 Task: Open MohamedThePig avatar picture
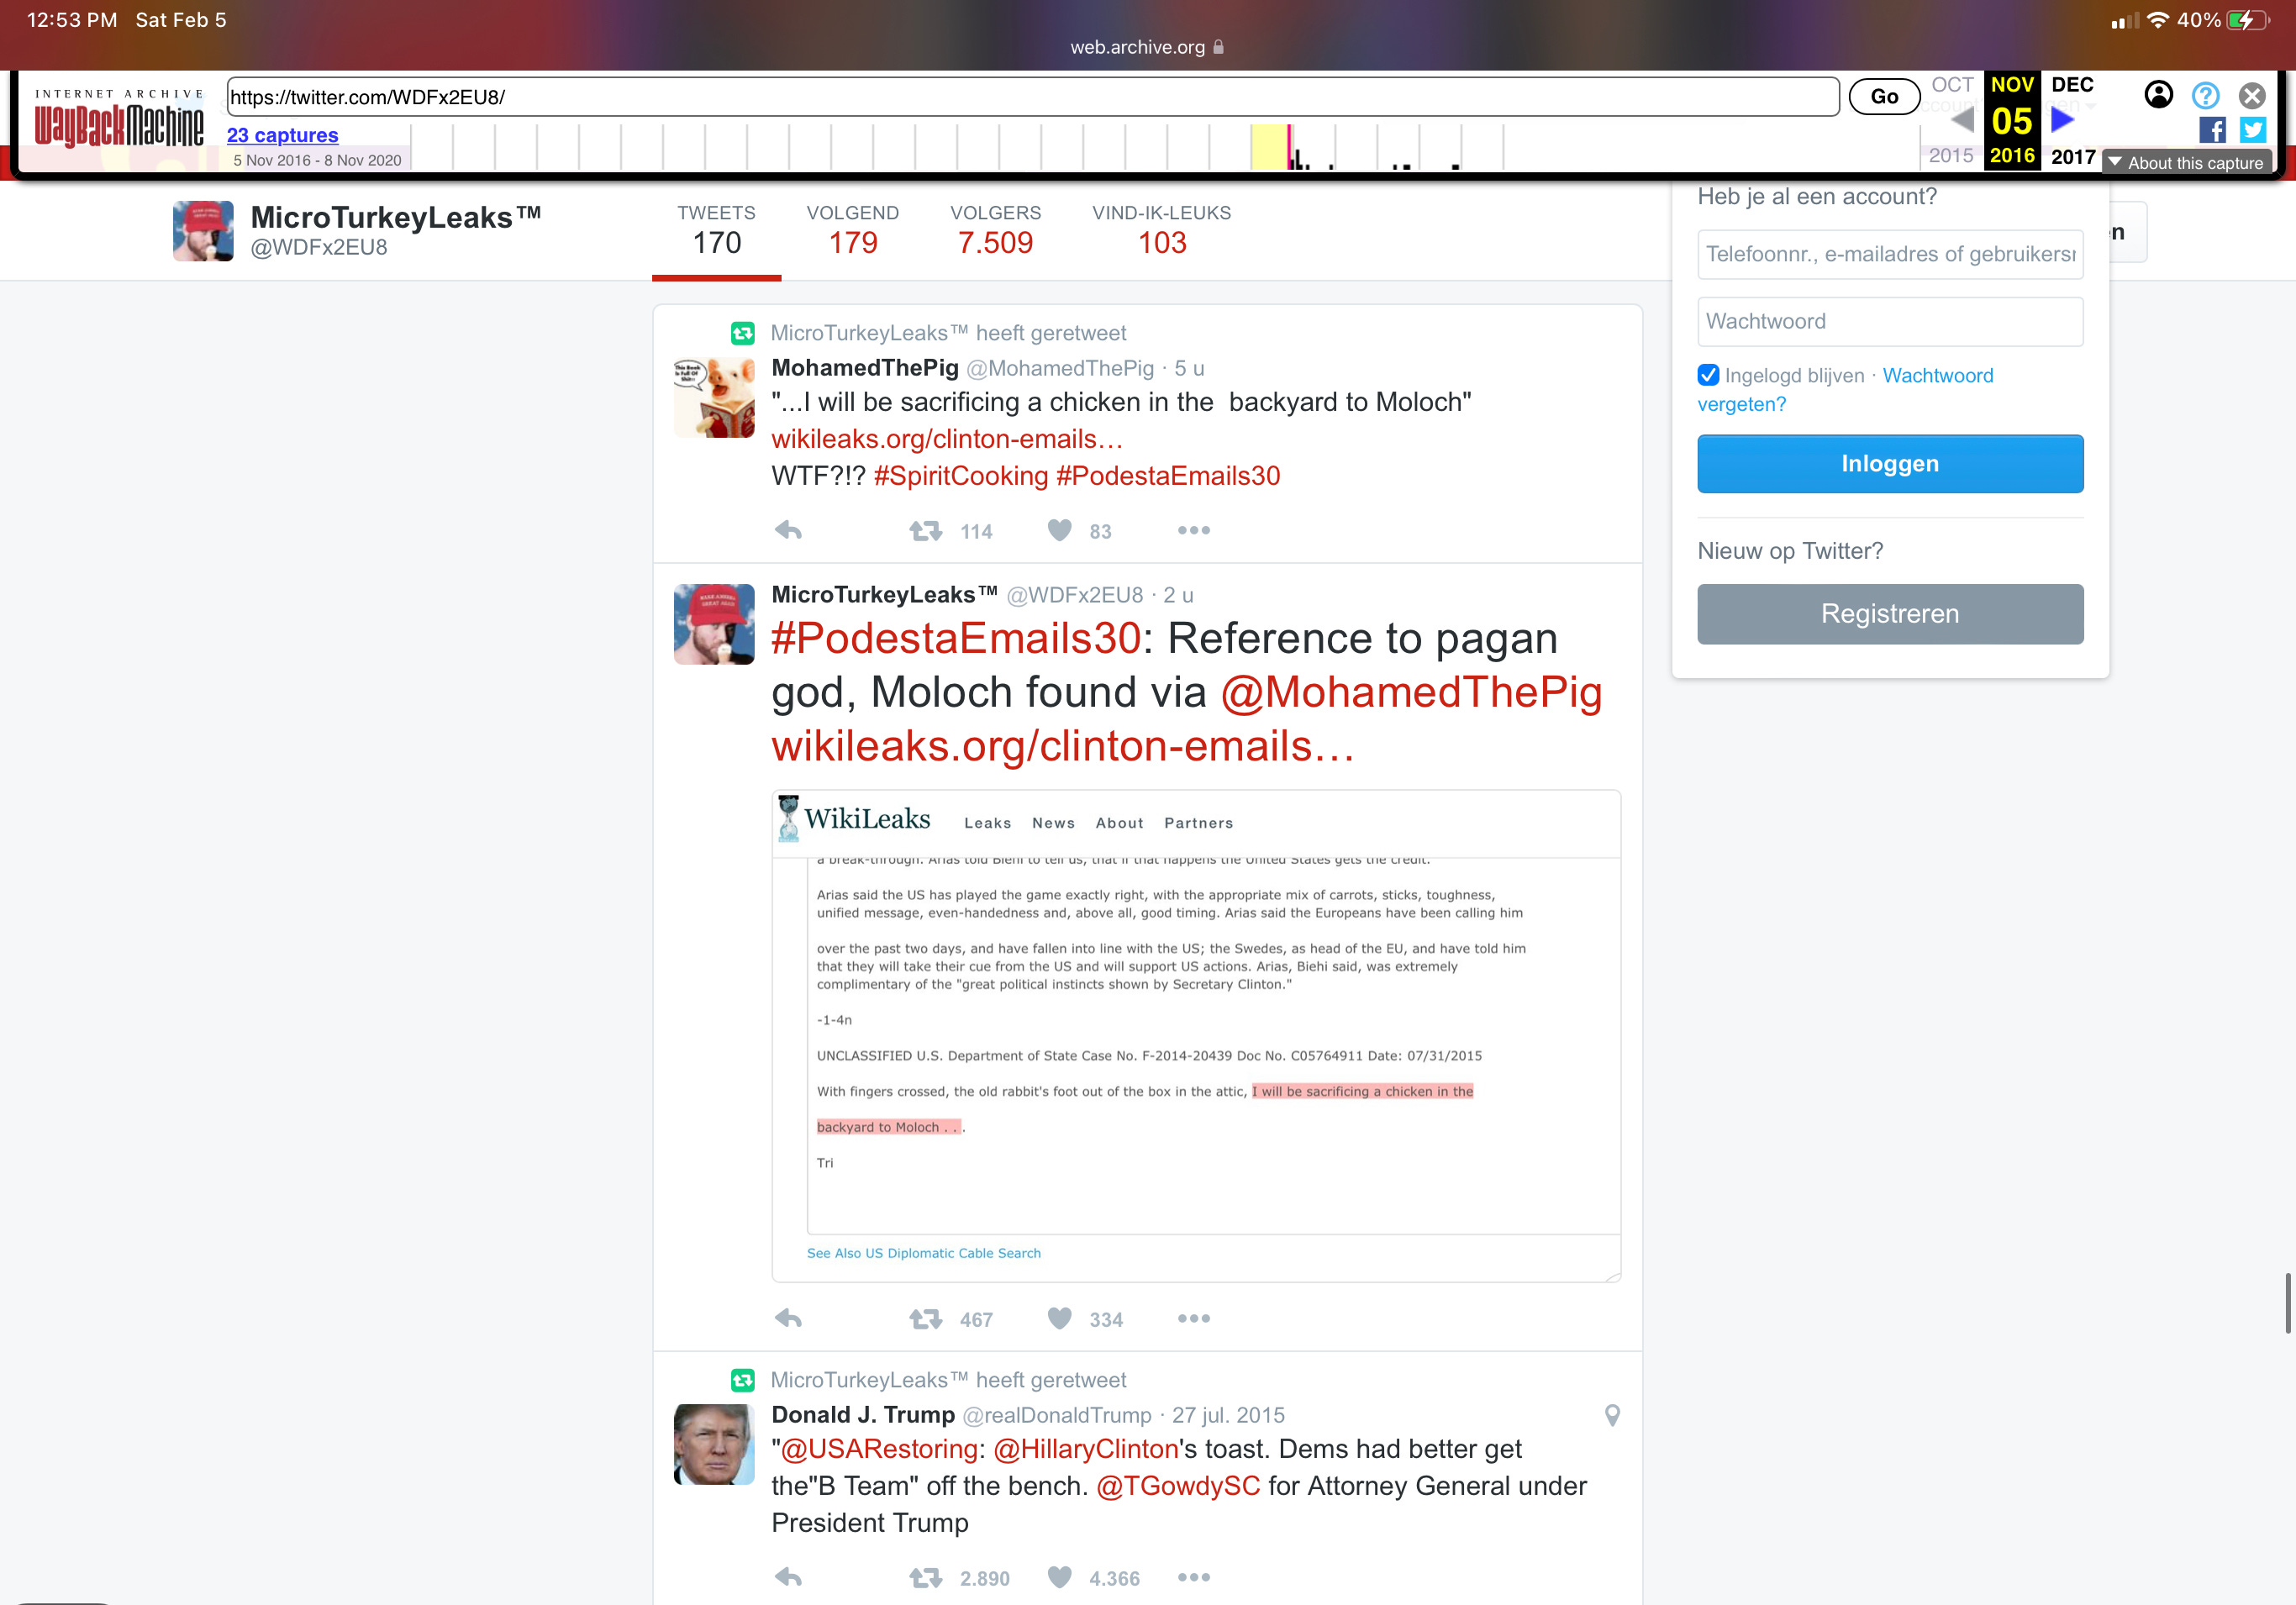(x=714, y=398)
